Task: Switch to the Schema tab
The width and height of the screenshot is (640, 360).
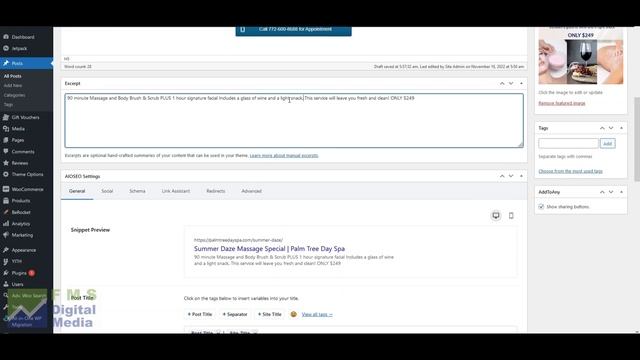Action: click(x=137, y=191)
